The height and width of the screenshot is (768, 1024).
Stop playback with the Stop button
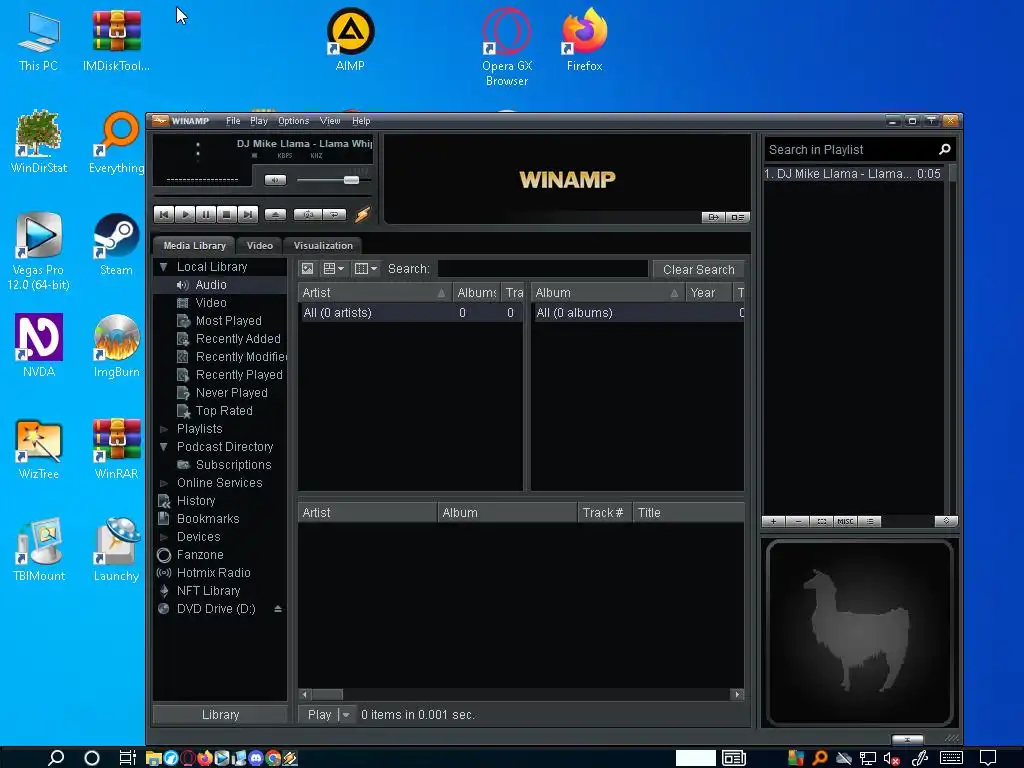(227, 214)
